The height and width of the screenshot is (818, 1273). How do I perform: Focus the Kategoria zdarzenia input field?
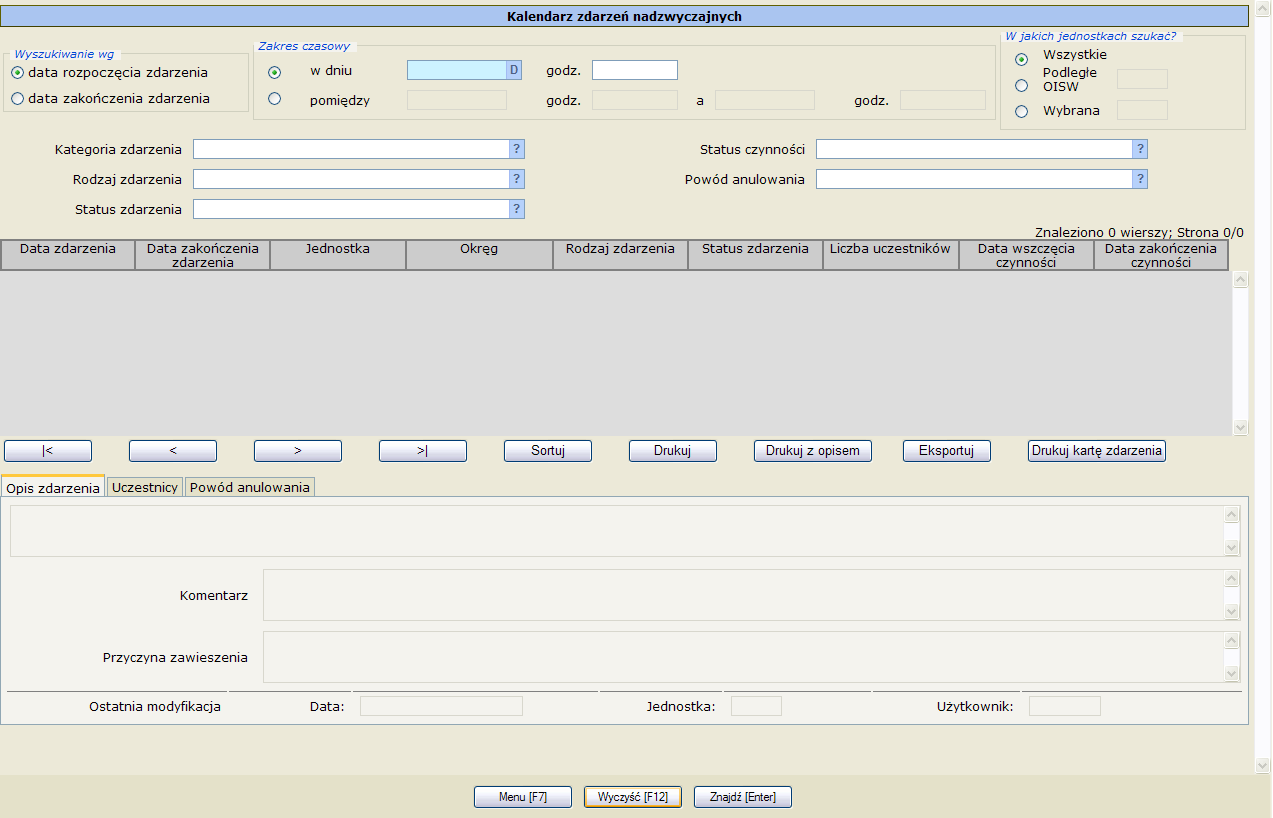click(351, 149)
